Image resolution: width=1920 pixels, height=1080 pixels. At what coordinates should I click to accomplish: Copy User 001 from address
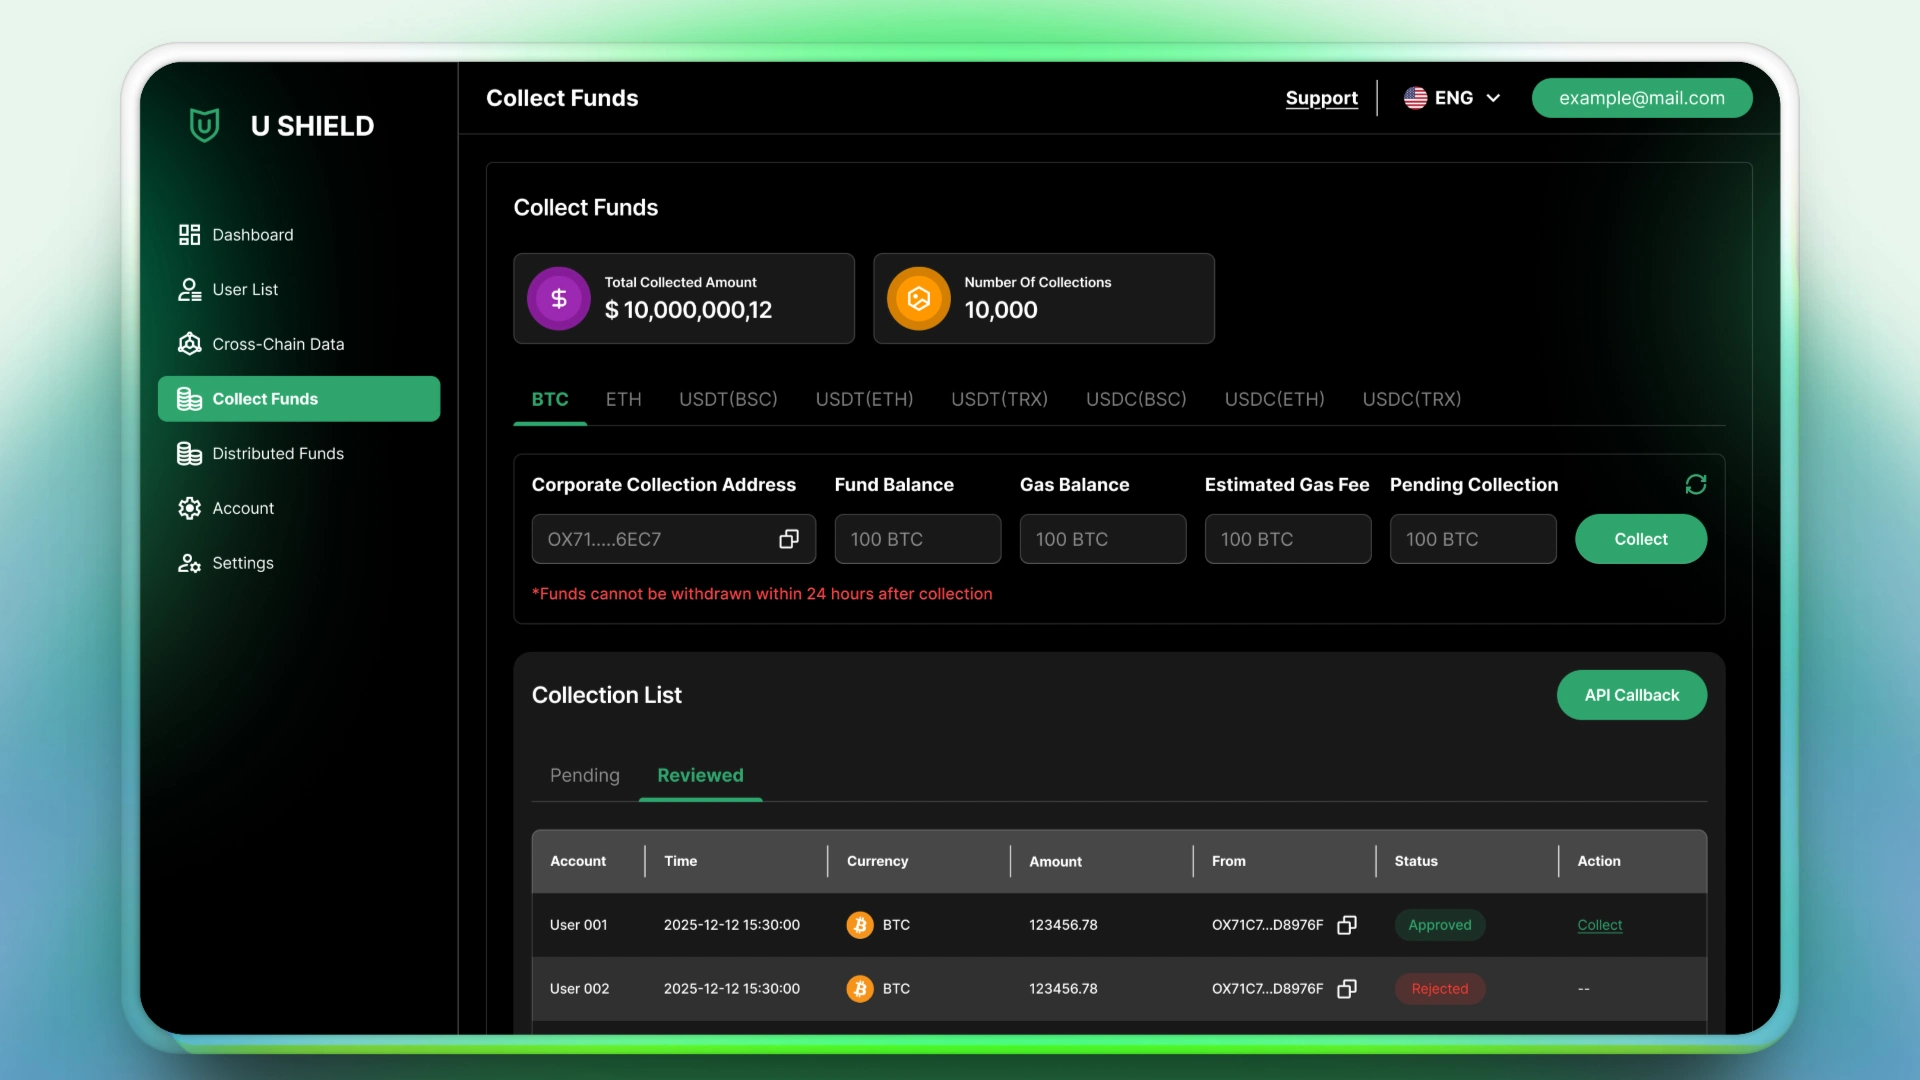(x=1347, y=925)
